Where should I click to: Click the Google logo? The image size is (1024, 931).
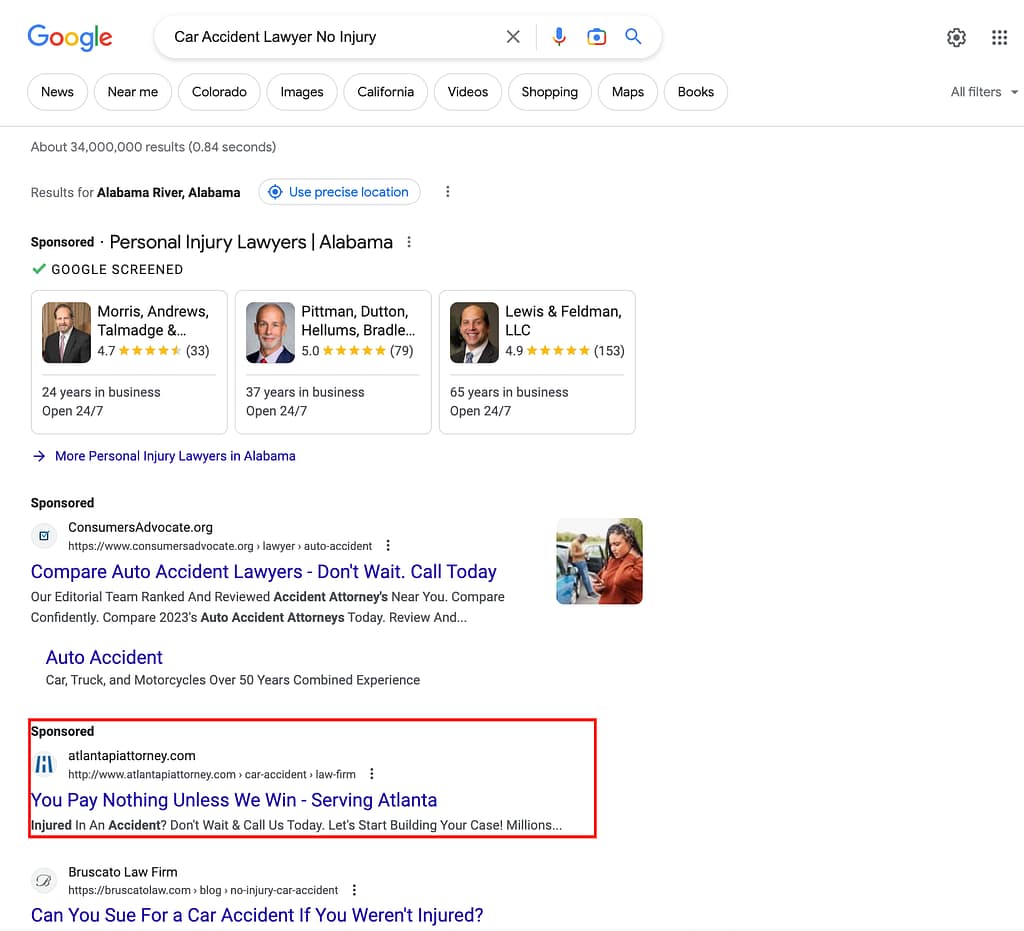pos(70,37)
